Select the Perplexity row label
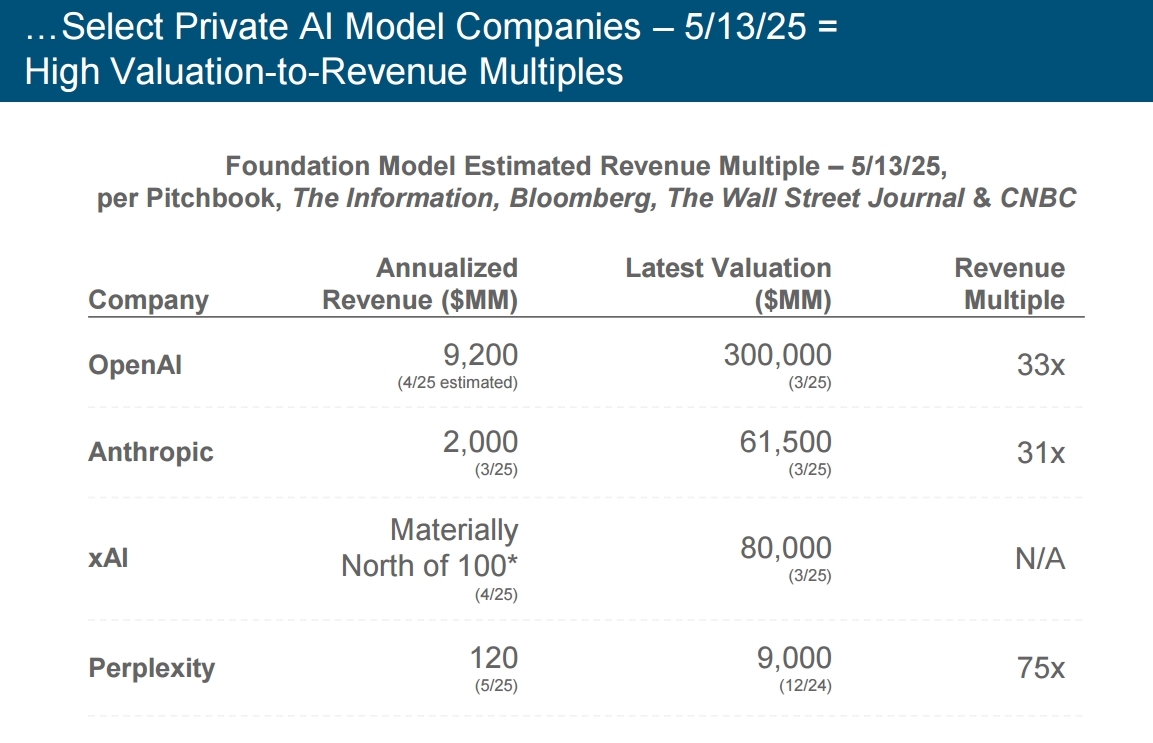The image size is (1153, 743). click(x=152, y=667)
